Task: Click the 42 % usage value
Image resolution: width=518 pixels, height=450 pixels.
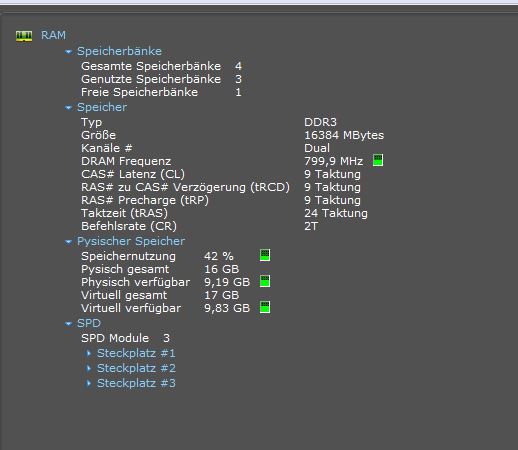Action: tap(219, 256)
